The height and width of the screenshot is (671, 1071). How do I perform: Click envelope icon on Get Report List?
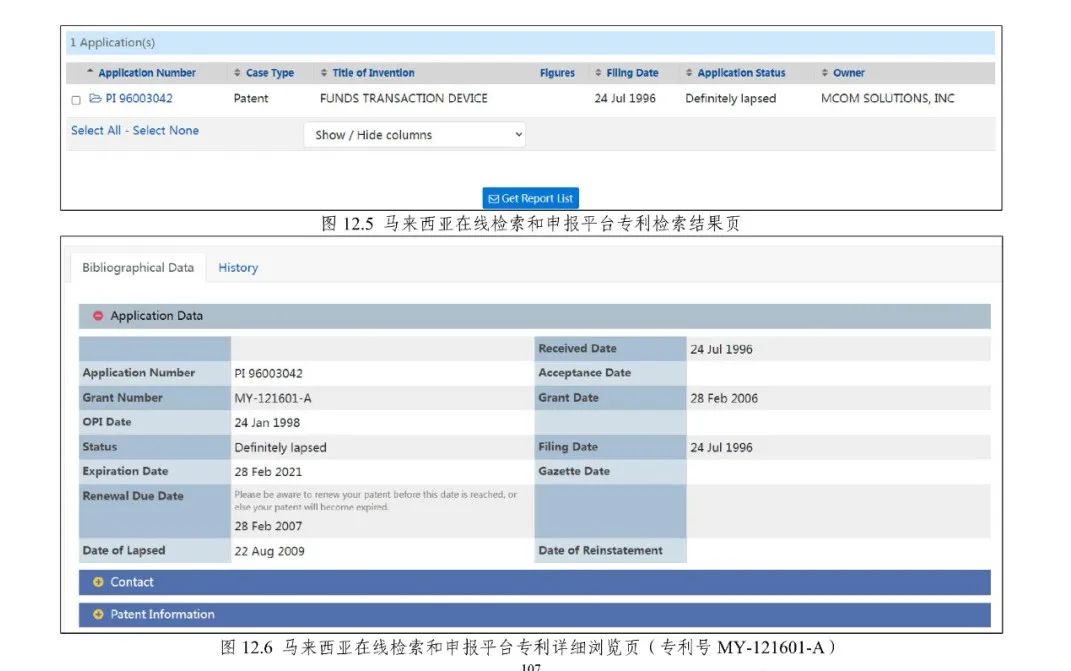[x=493, y=199]
